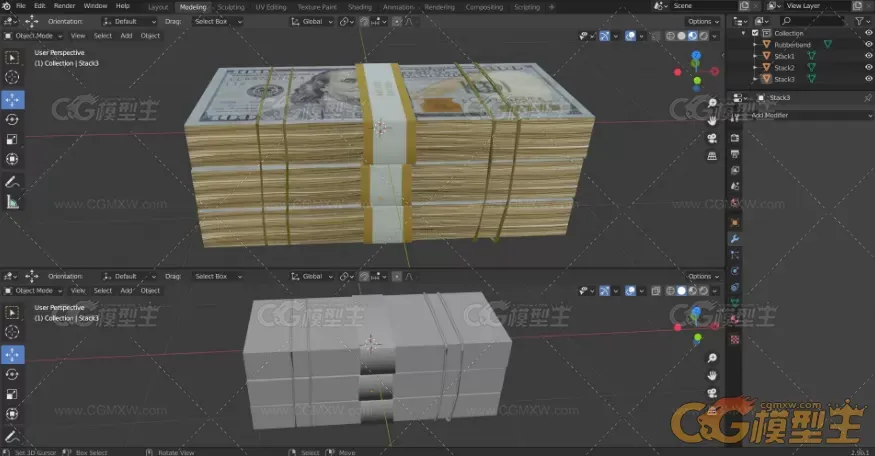Pin the Stack3 properties context

[x=868, y=98]
